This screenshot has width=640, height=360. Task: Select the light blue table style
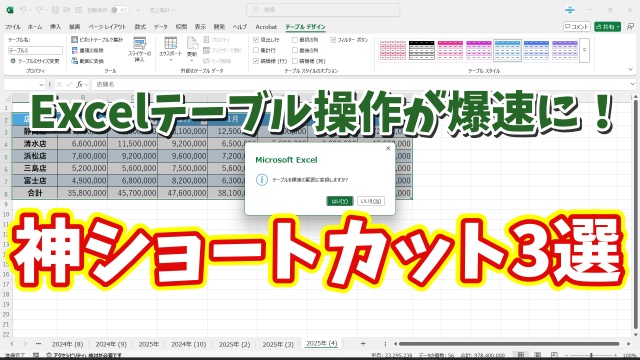[x=507, y=50]
